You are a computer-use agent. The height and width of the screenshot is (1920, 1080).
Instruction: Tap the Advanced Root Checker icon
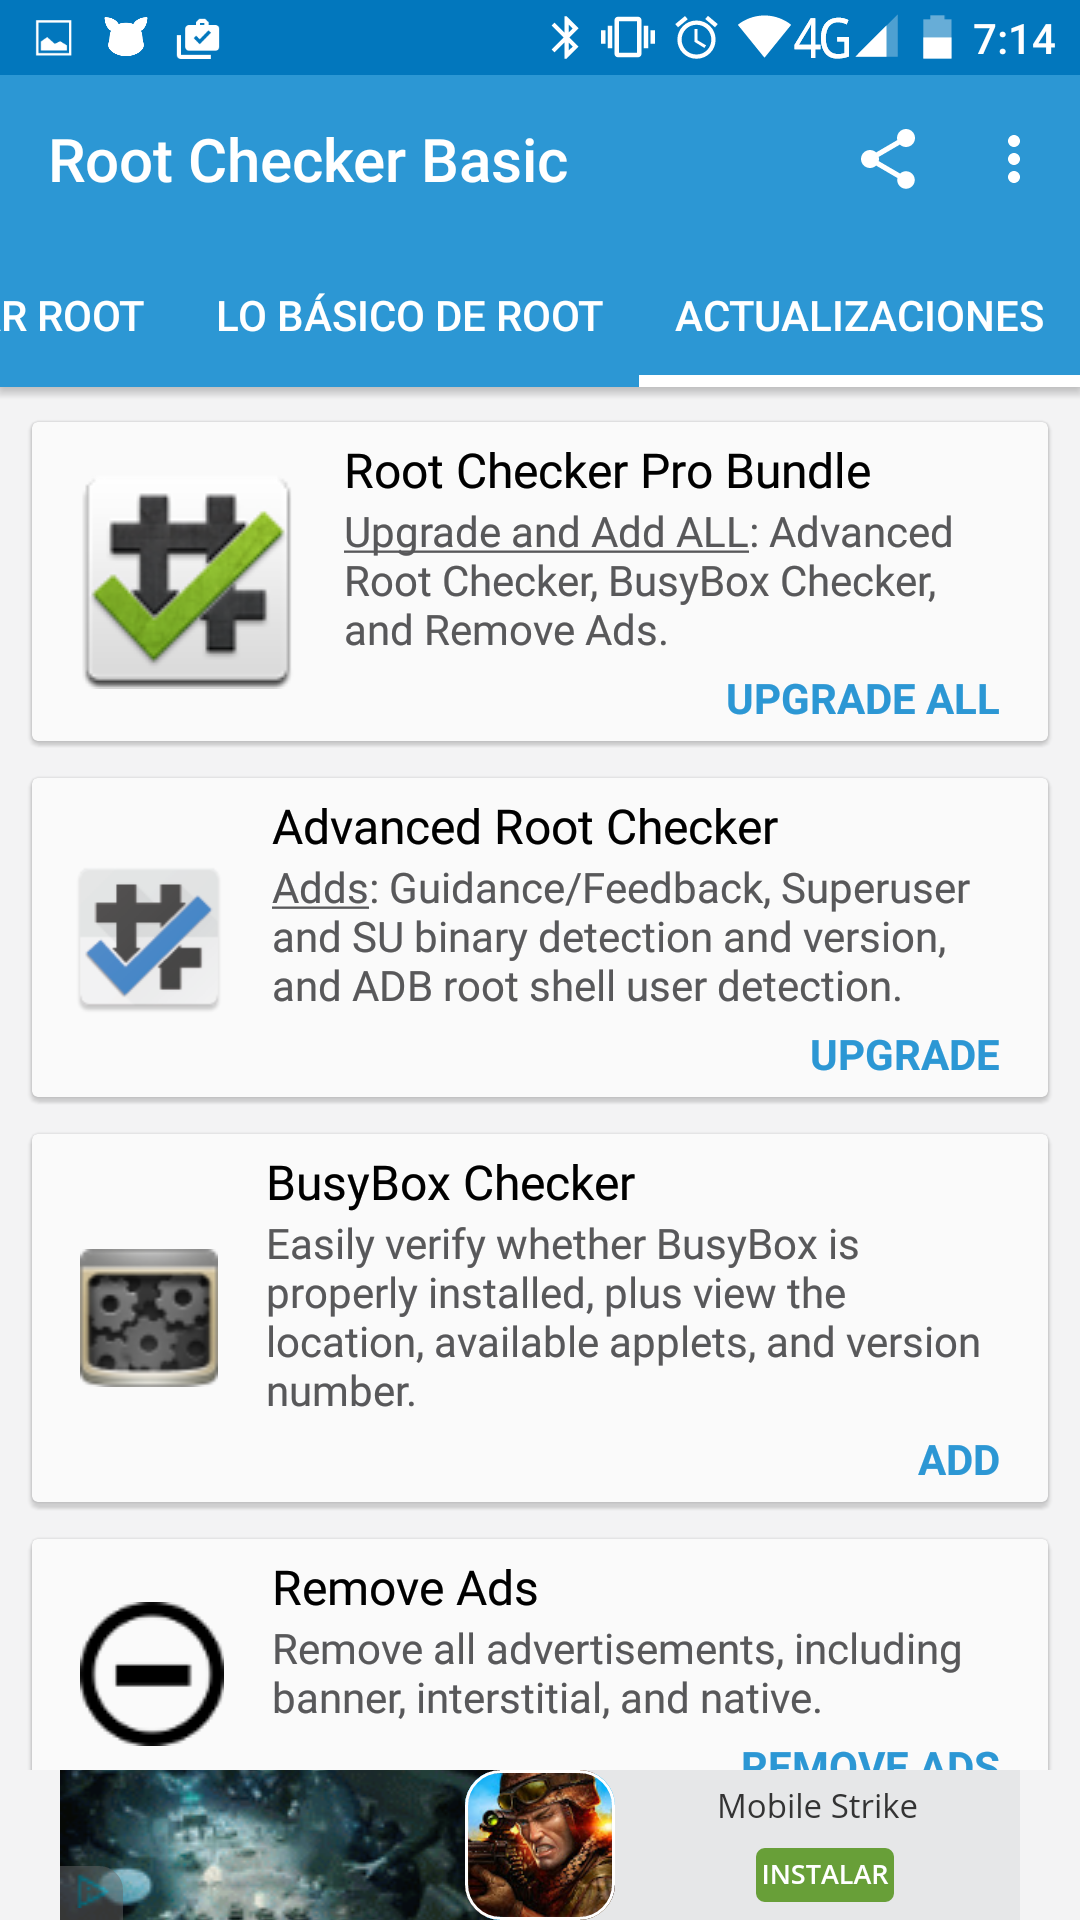point(150,938)
